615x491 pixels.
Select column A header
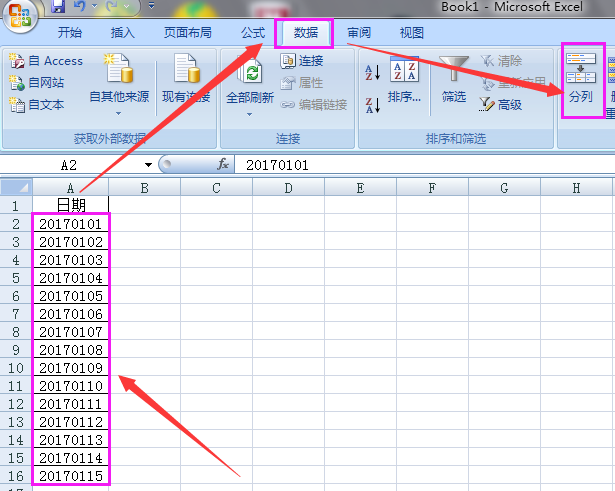(x=71, y=188)
